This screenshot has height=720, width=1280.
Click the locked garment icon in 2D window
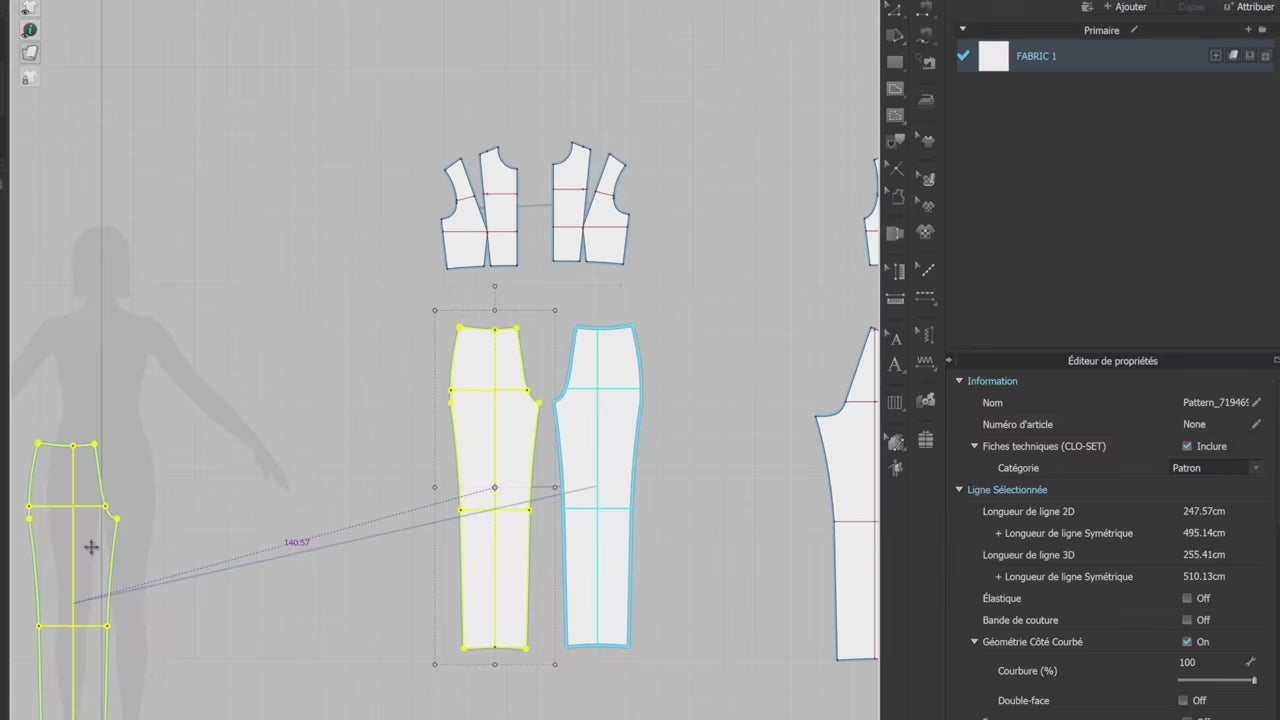(x=29, y=77)
